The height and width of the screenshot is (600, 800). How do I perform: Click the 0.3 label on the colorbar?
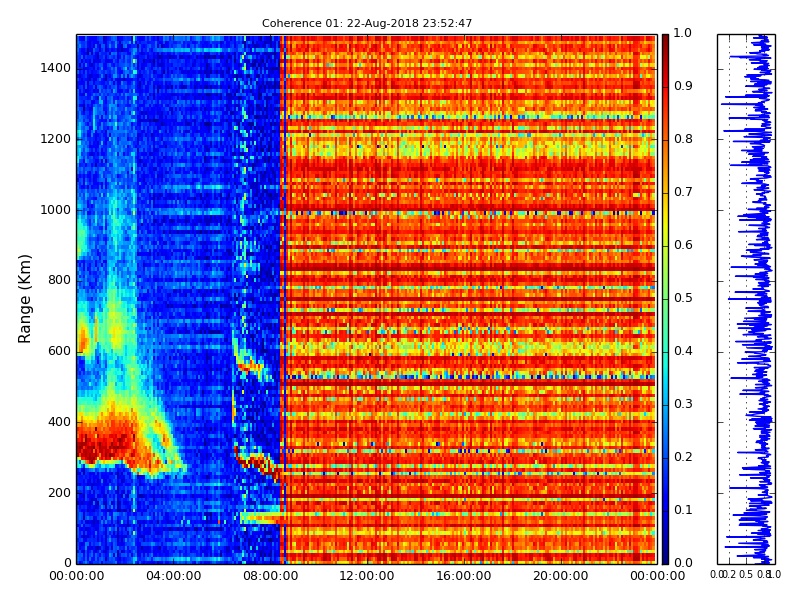pos(683,404)
